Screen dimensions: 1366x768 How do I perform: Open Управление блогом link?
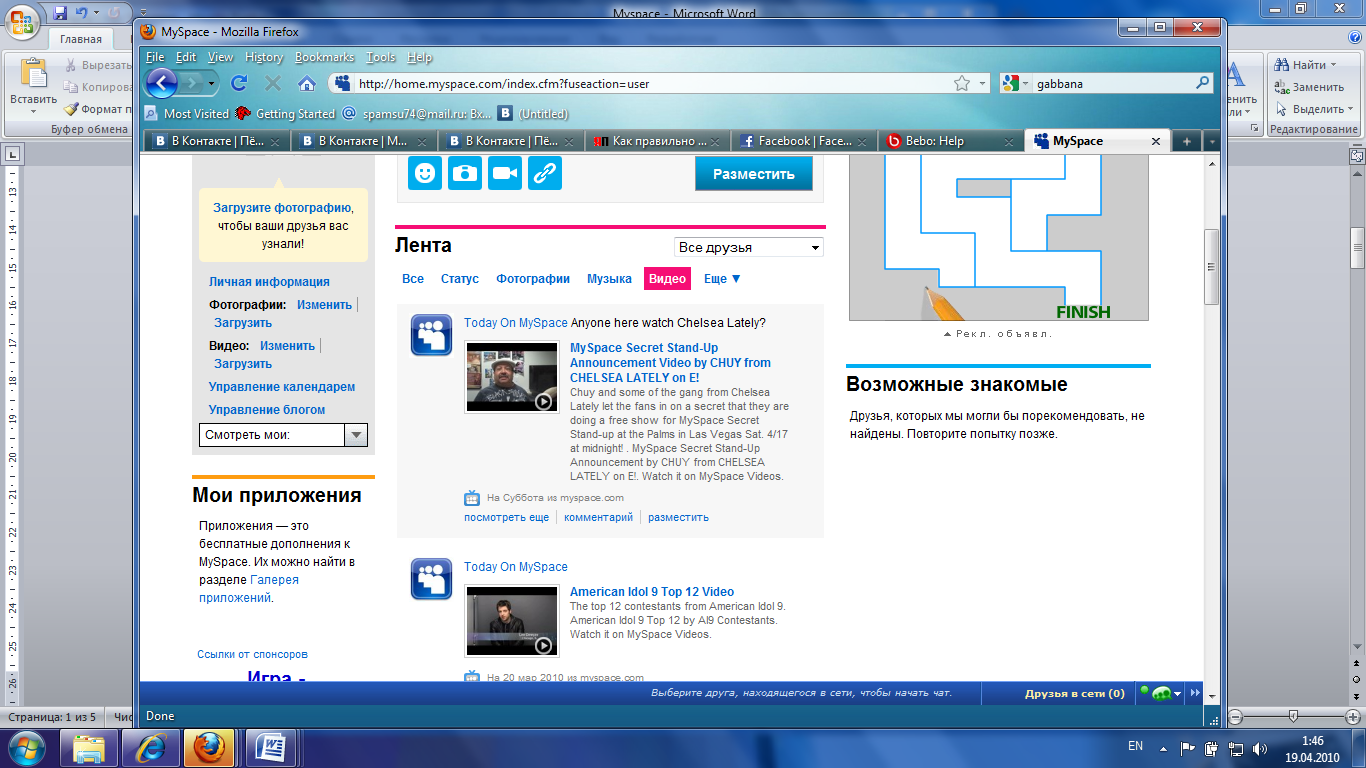pyautogui.click(x=267, y=410)
